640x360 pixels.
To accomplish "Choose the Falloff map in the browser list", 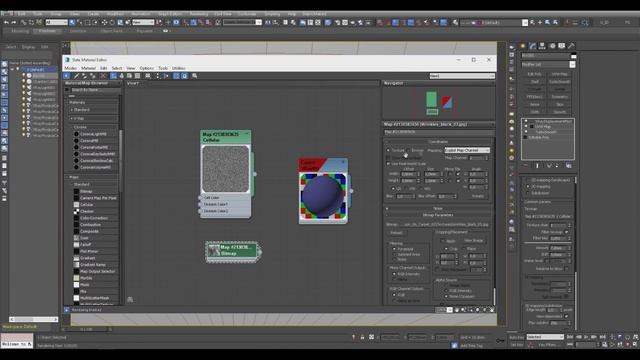I will [x=86, y=244].
